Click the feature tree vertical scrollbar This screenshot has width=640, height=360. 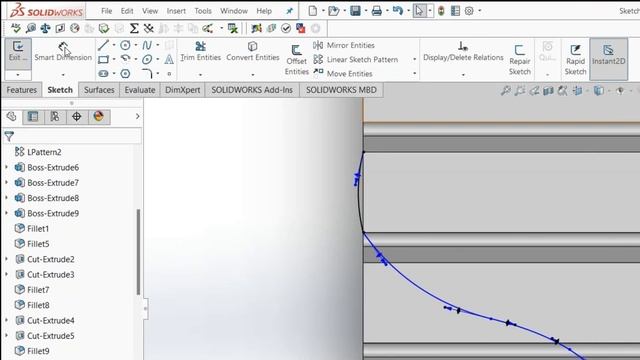[138, 252]
